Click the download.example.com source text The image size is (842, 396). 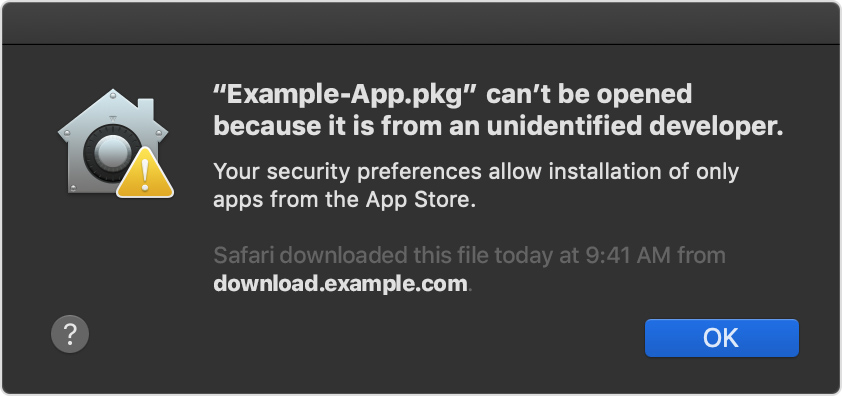[340, 283]
